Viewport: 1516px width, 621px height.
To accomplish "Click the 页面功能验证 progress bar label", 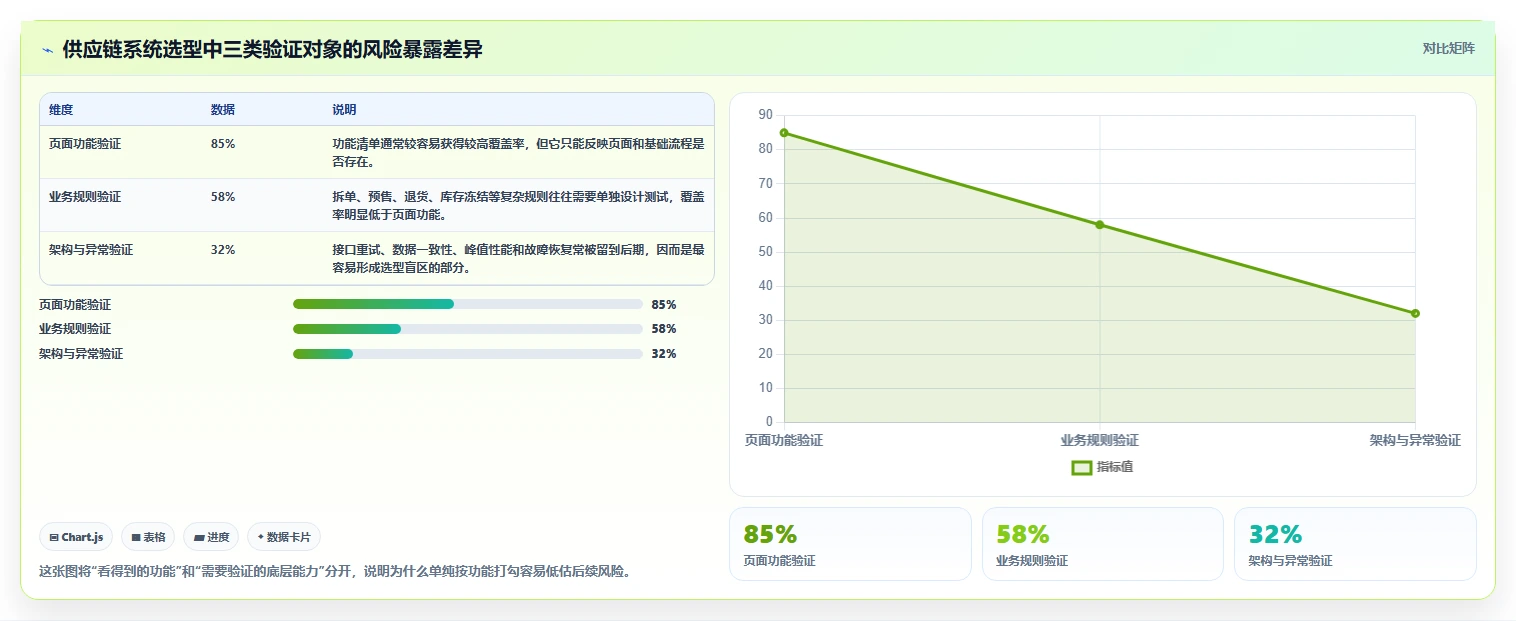I will tap(75, 304).
